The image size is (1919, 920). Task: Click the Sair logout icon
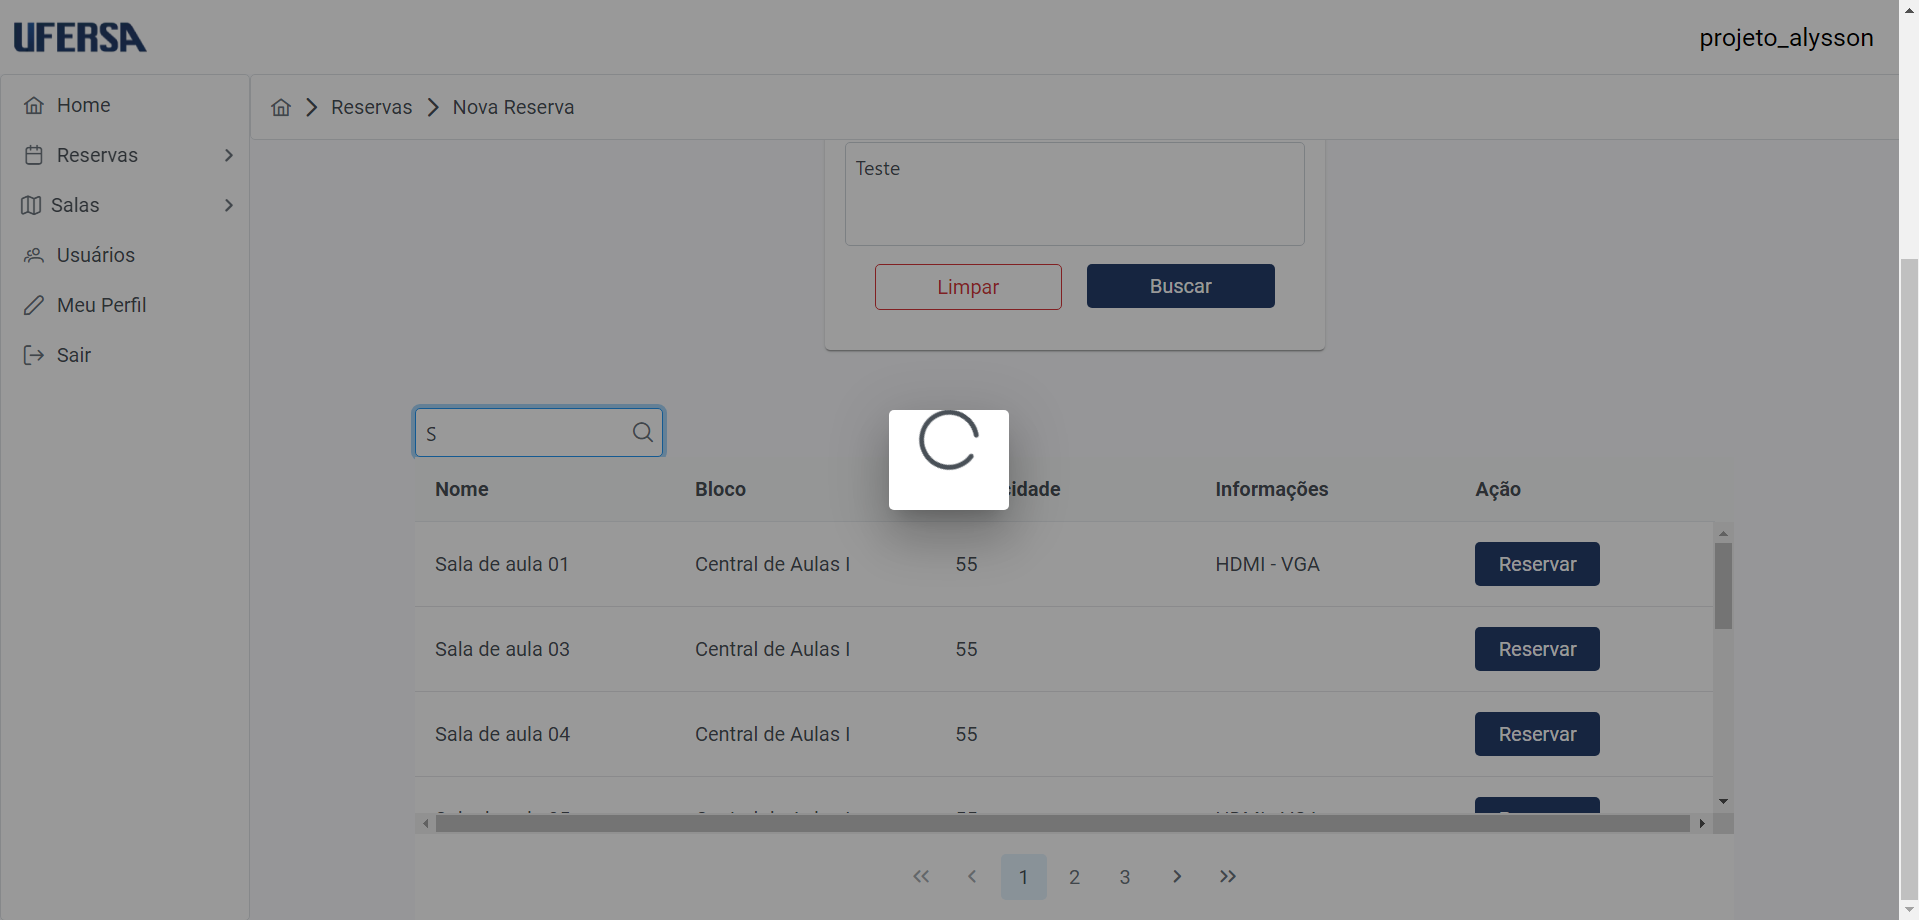[x=34, y=355]
